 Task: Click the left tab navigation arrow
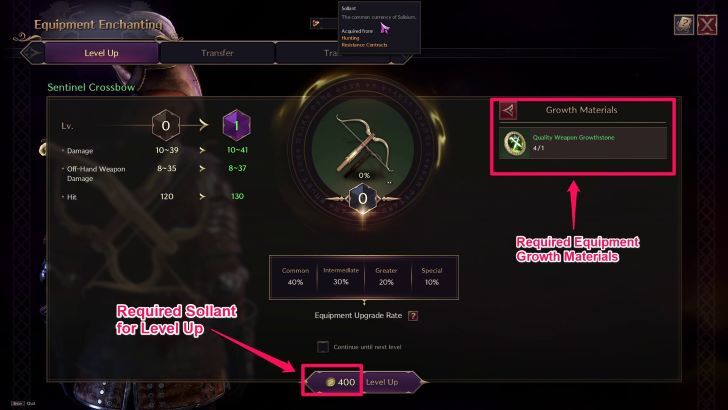(32, 52)
